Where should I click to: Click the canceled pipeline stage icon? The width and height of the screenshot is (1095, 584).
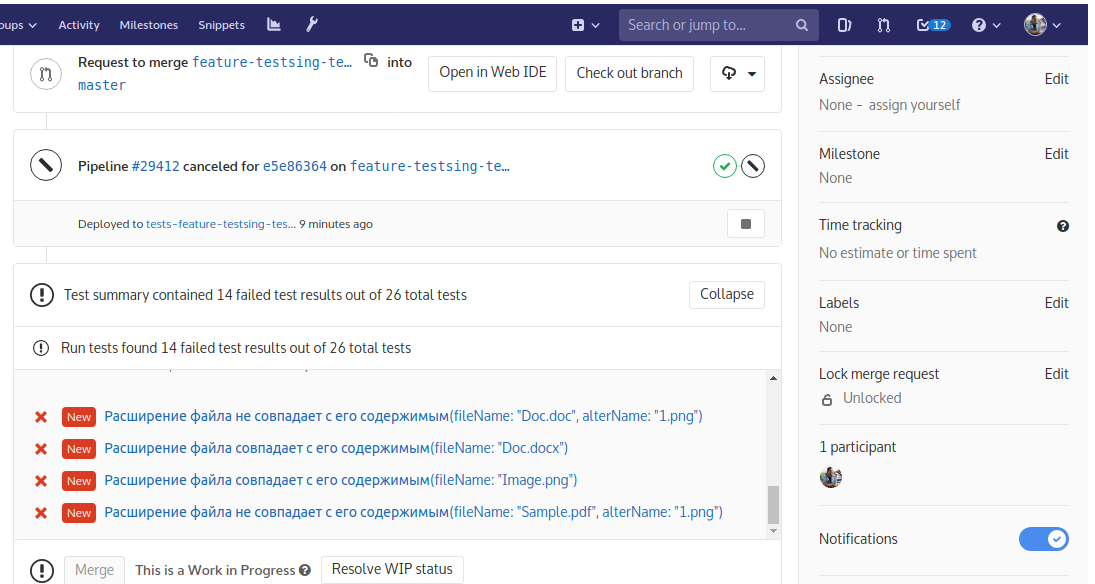coord(753,166)
